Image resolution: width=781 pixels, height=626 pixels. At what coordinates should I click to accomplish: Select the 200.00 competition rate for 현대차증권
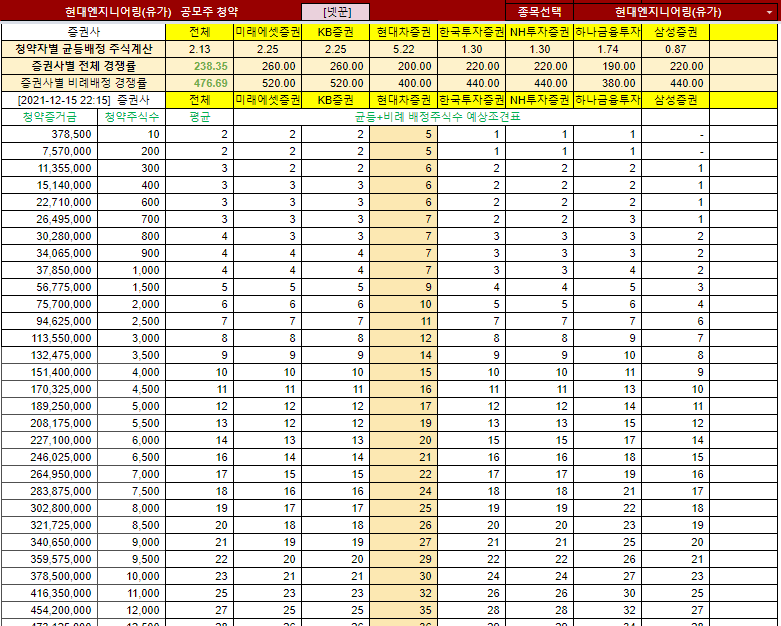coord(403,66)
